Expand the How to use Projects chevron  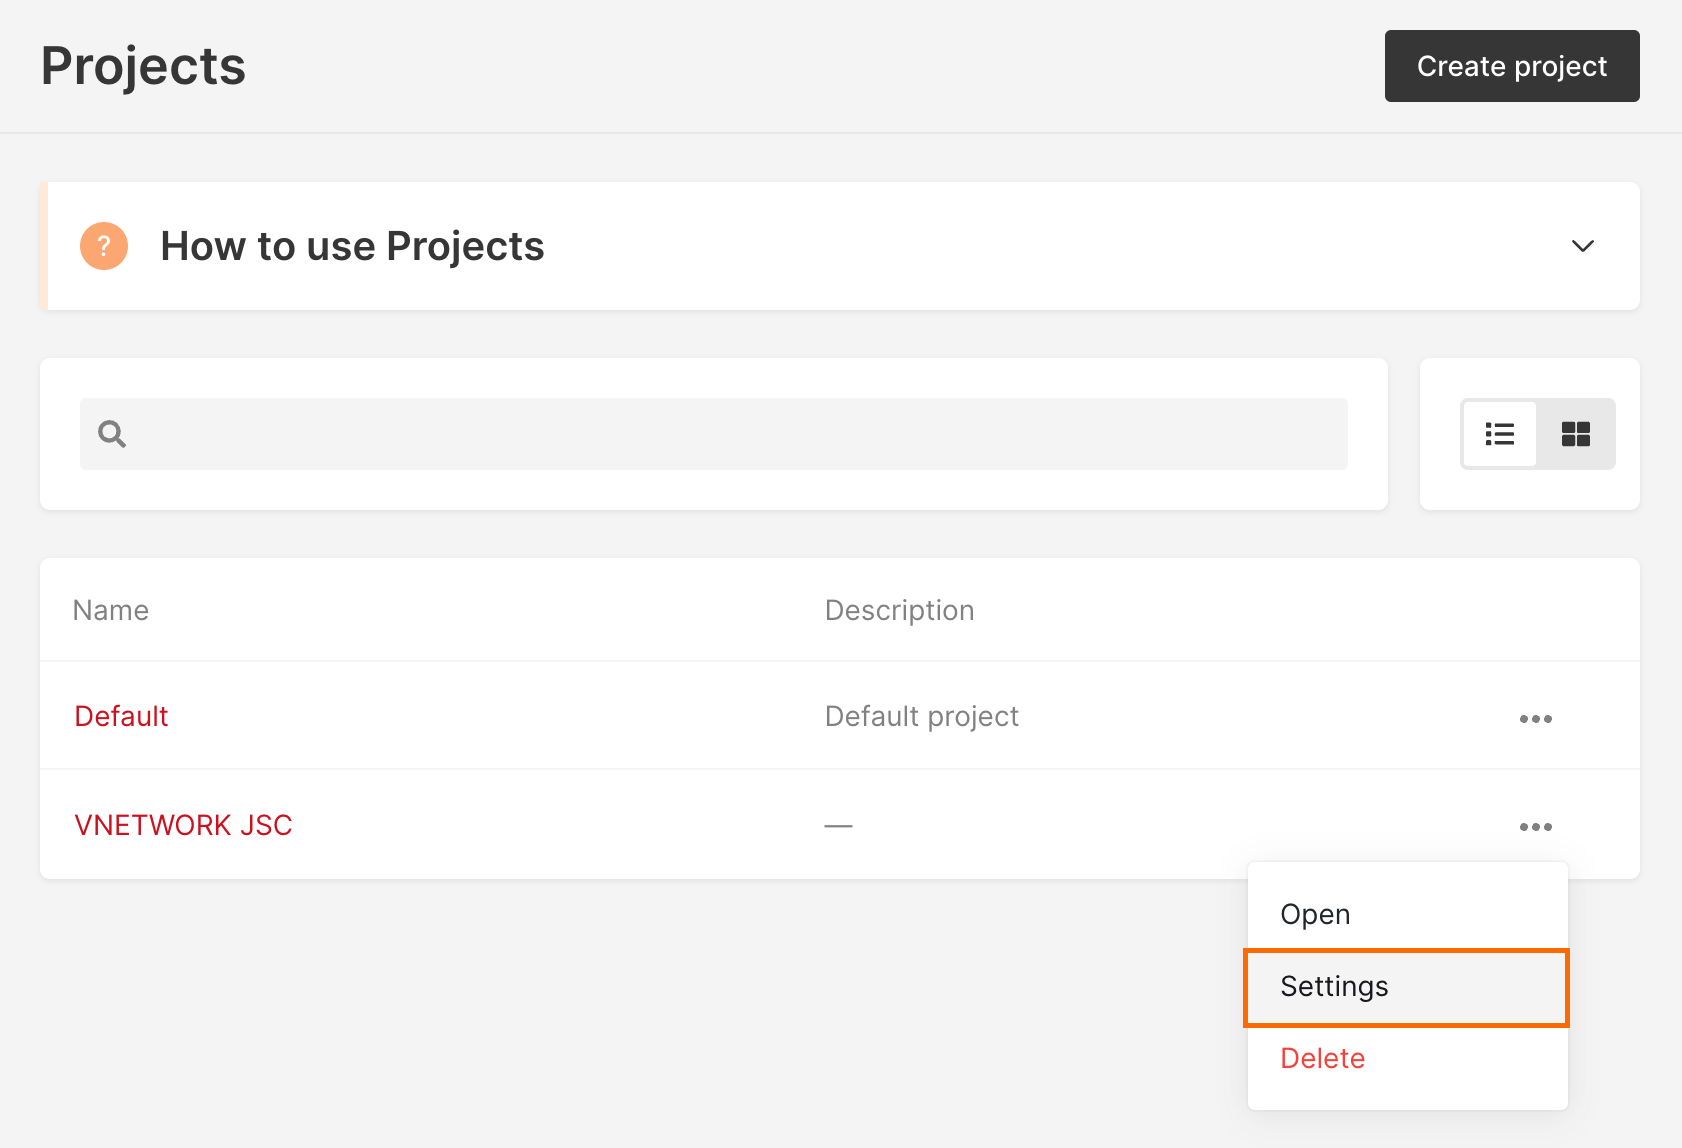click(1582, 246)
